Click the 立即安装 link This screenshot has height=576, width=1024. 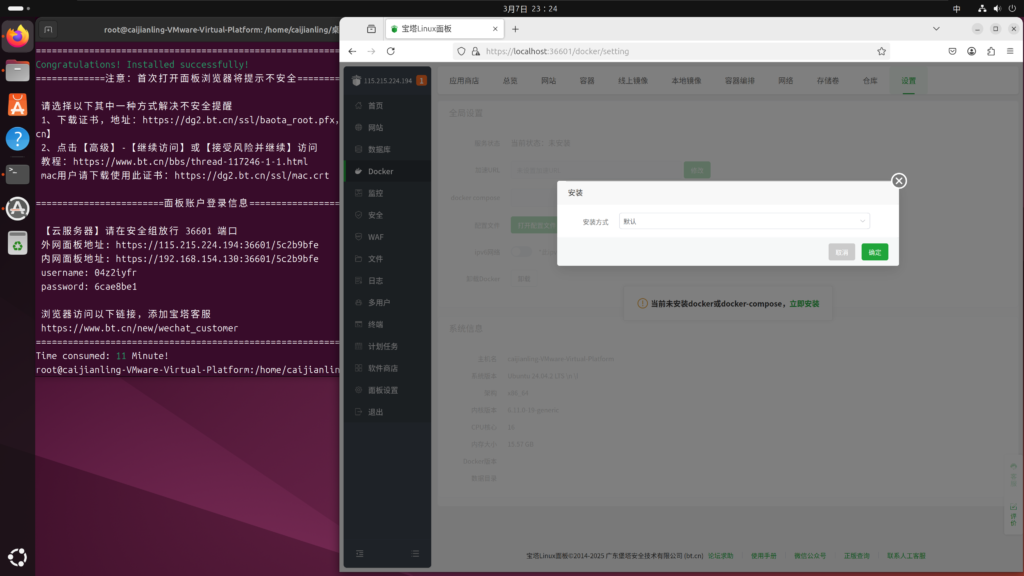coord(804,304)
